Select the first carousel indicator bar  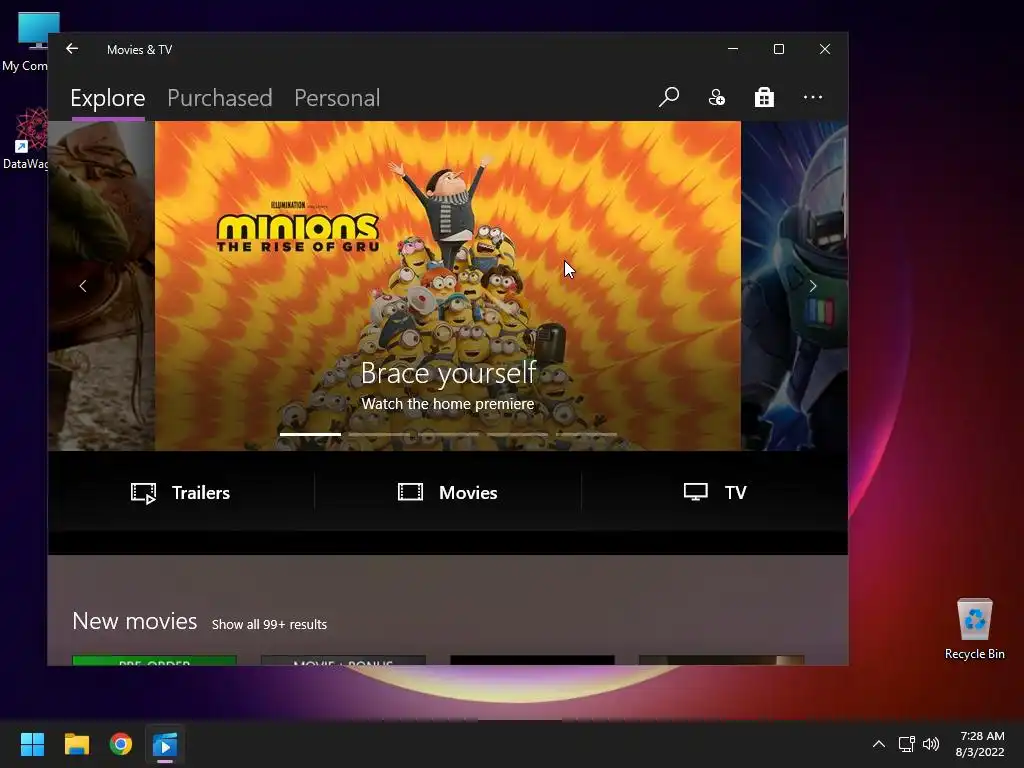310,434
